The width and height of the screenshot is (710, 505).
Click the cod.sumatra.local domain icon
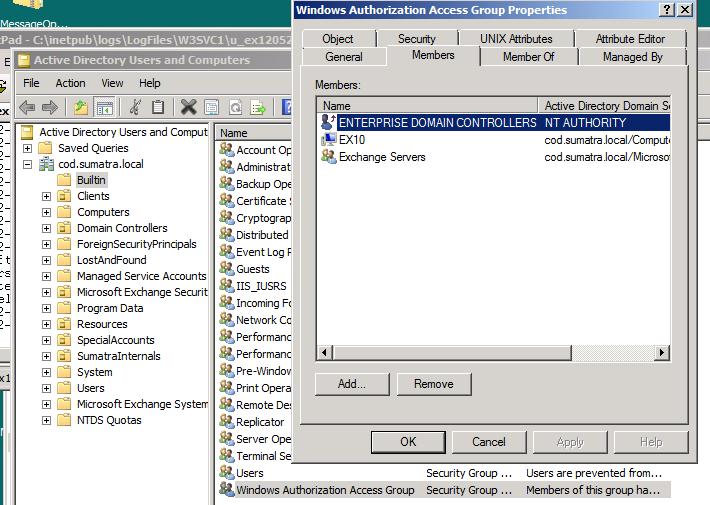pyautogui.click(x=46, y=164)
